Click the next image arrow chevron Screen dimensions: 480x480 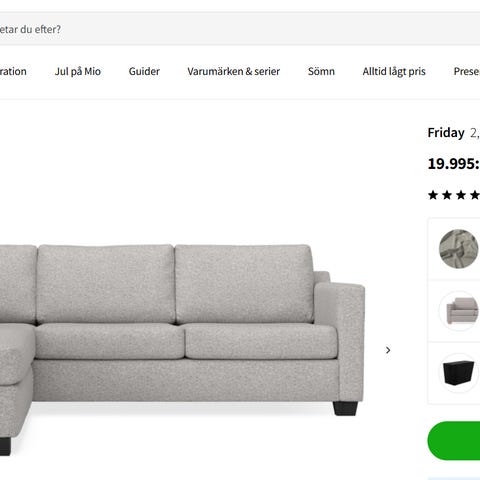click(388, 350)
